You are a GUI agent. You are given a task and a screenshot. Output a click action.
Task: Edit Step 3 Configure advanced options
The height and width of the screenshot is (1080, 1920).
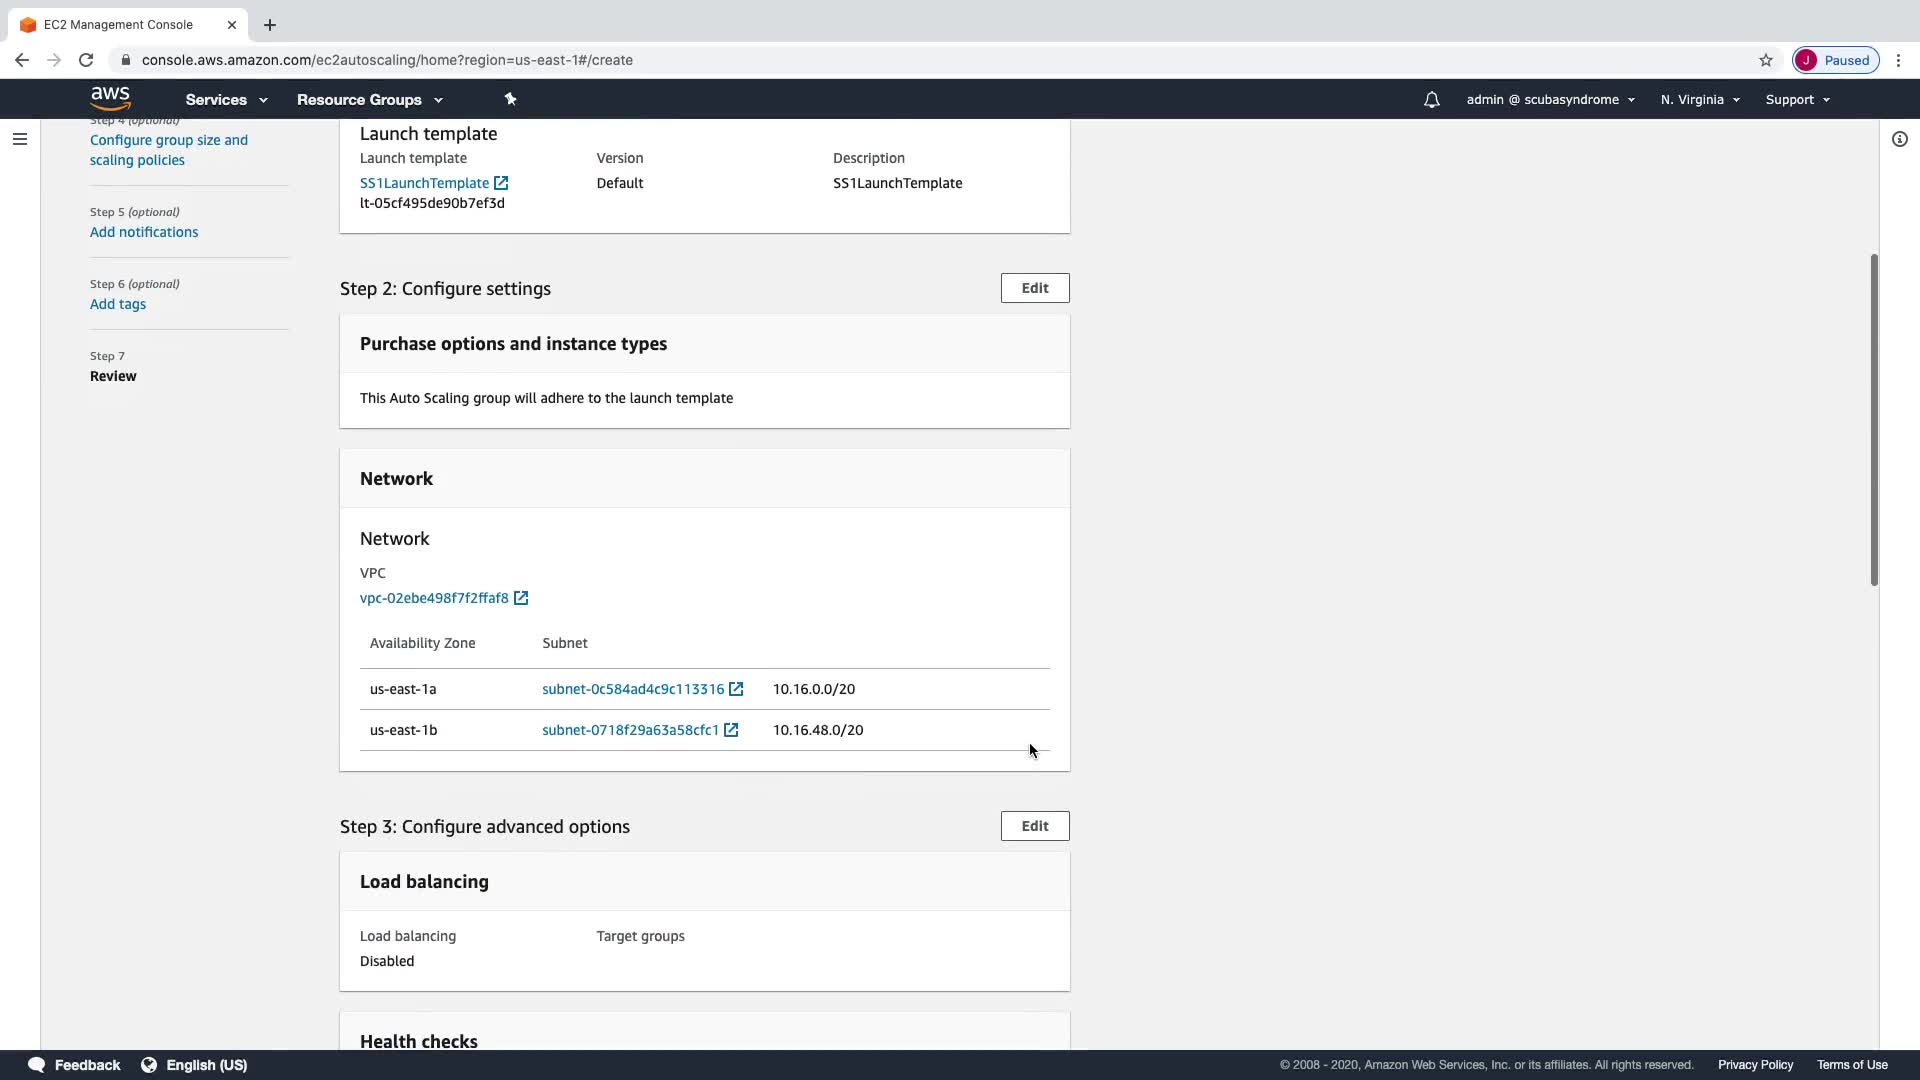coord(1035,826)
